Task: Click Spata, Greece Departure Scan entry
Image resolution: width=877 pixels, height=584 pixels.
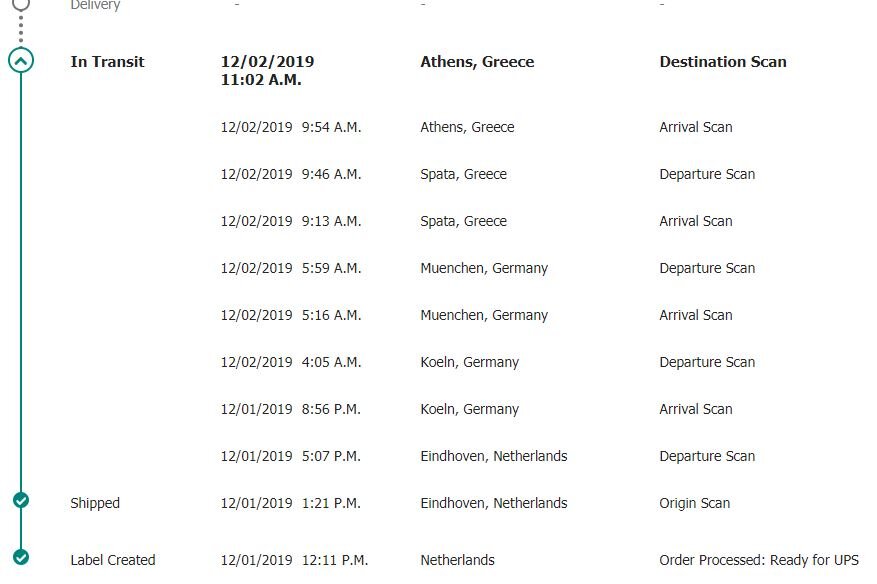Action: click(488, 174)
